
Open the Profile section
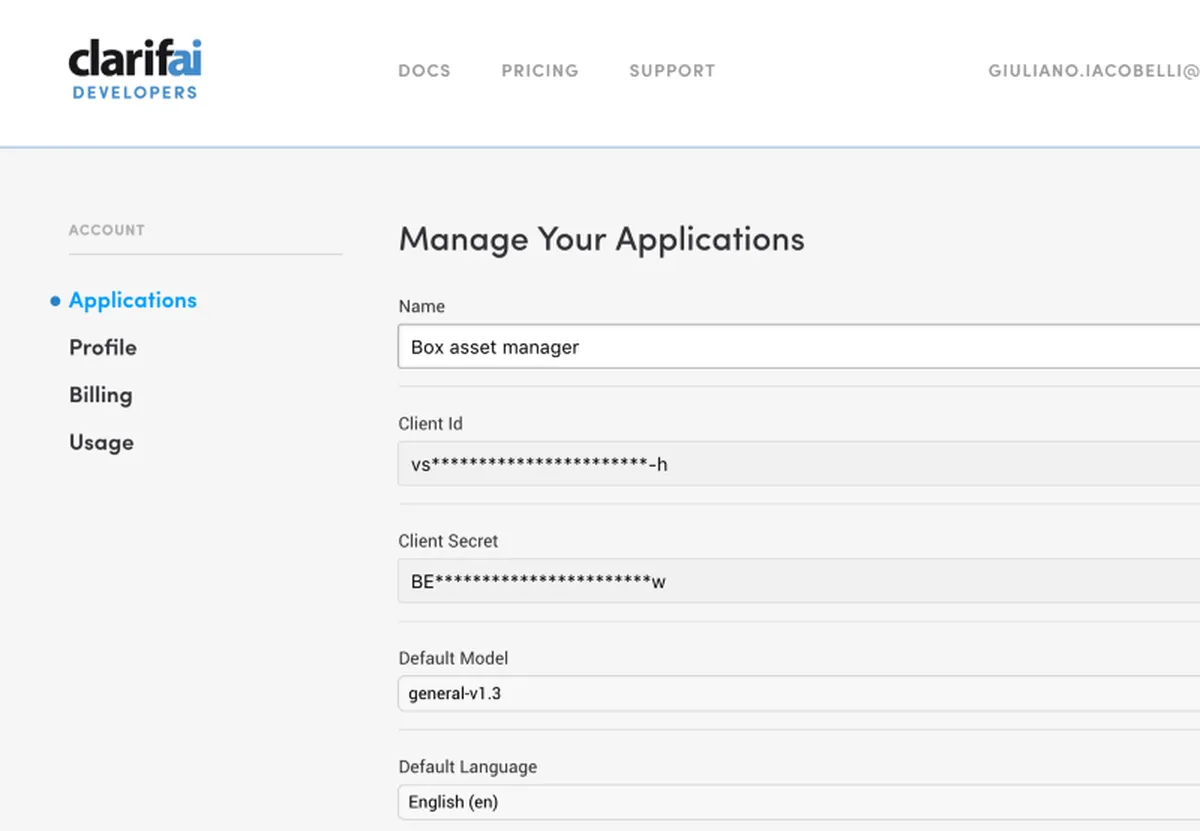(x=103, y=347)
